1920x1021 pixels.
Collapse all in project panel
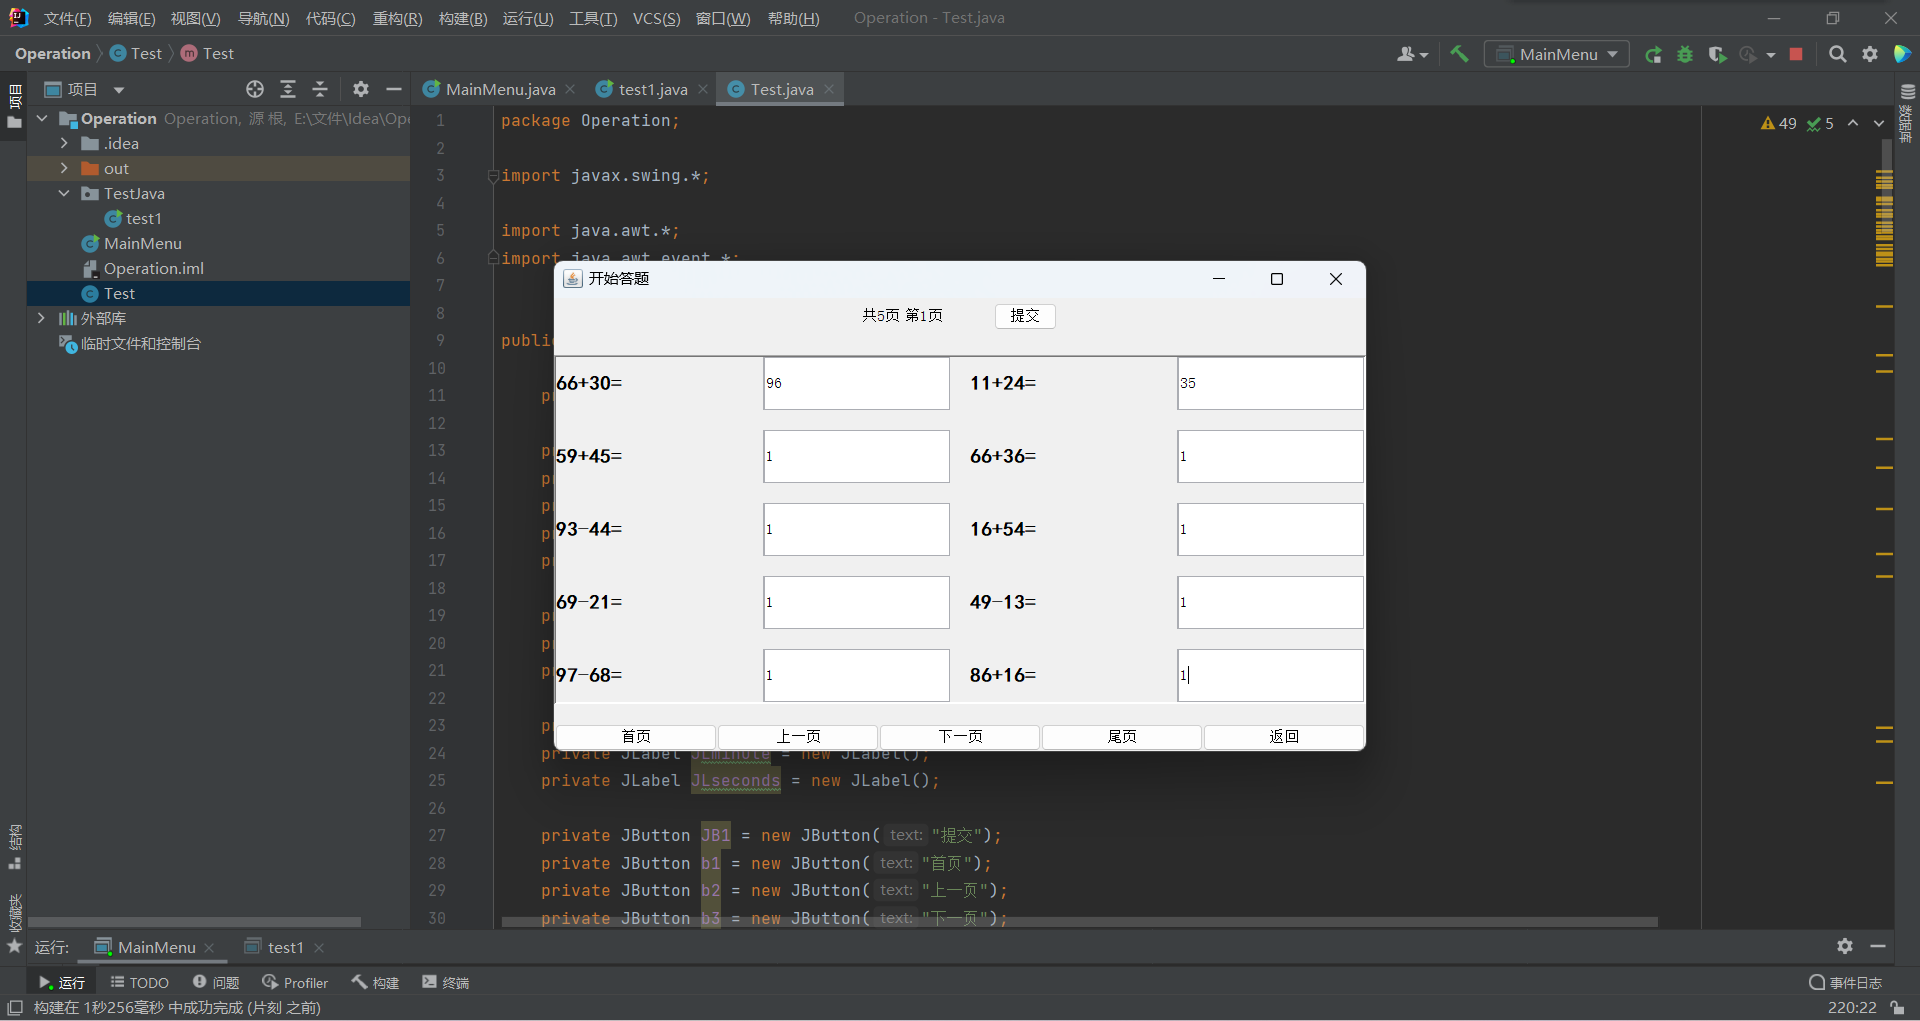point(320,89)
